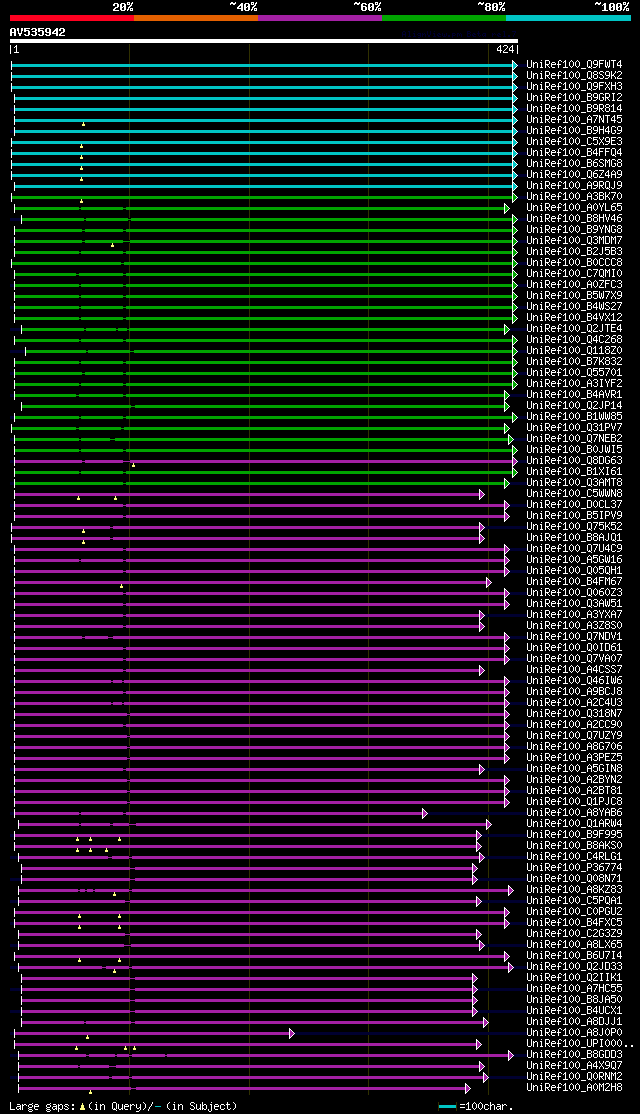Open hit UniRef100_Q9FWT4
The image size is (640, 1114).
(x=575, y=65)
